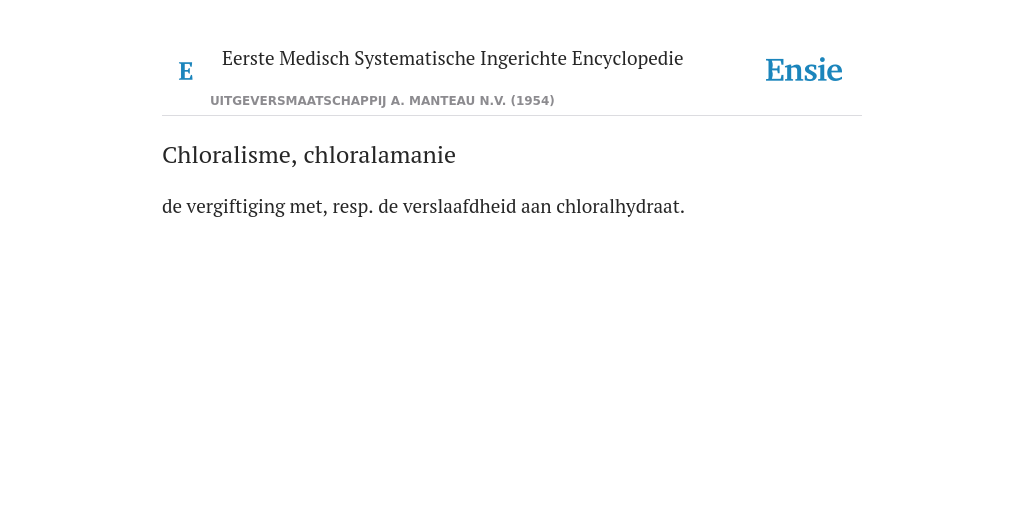1024x512 pixels.
Task: Open the Ensie logo homepage link
Action: 804,70
